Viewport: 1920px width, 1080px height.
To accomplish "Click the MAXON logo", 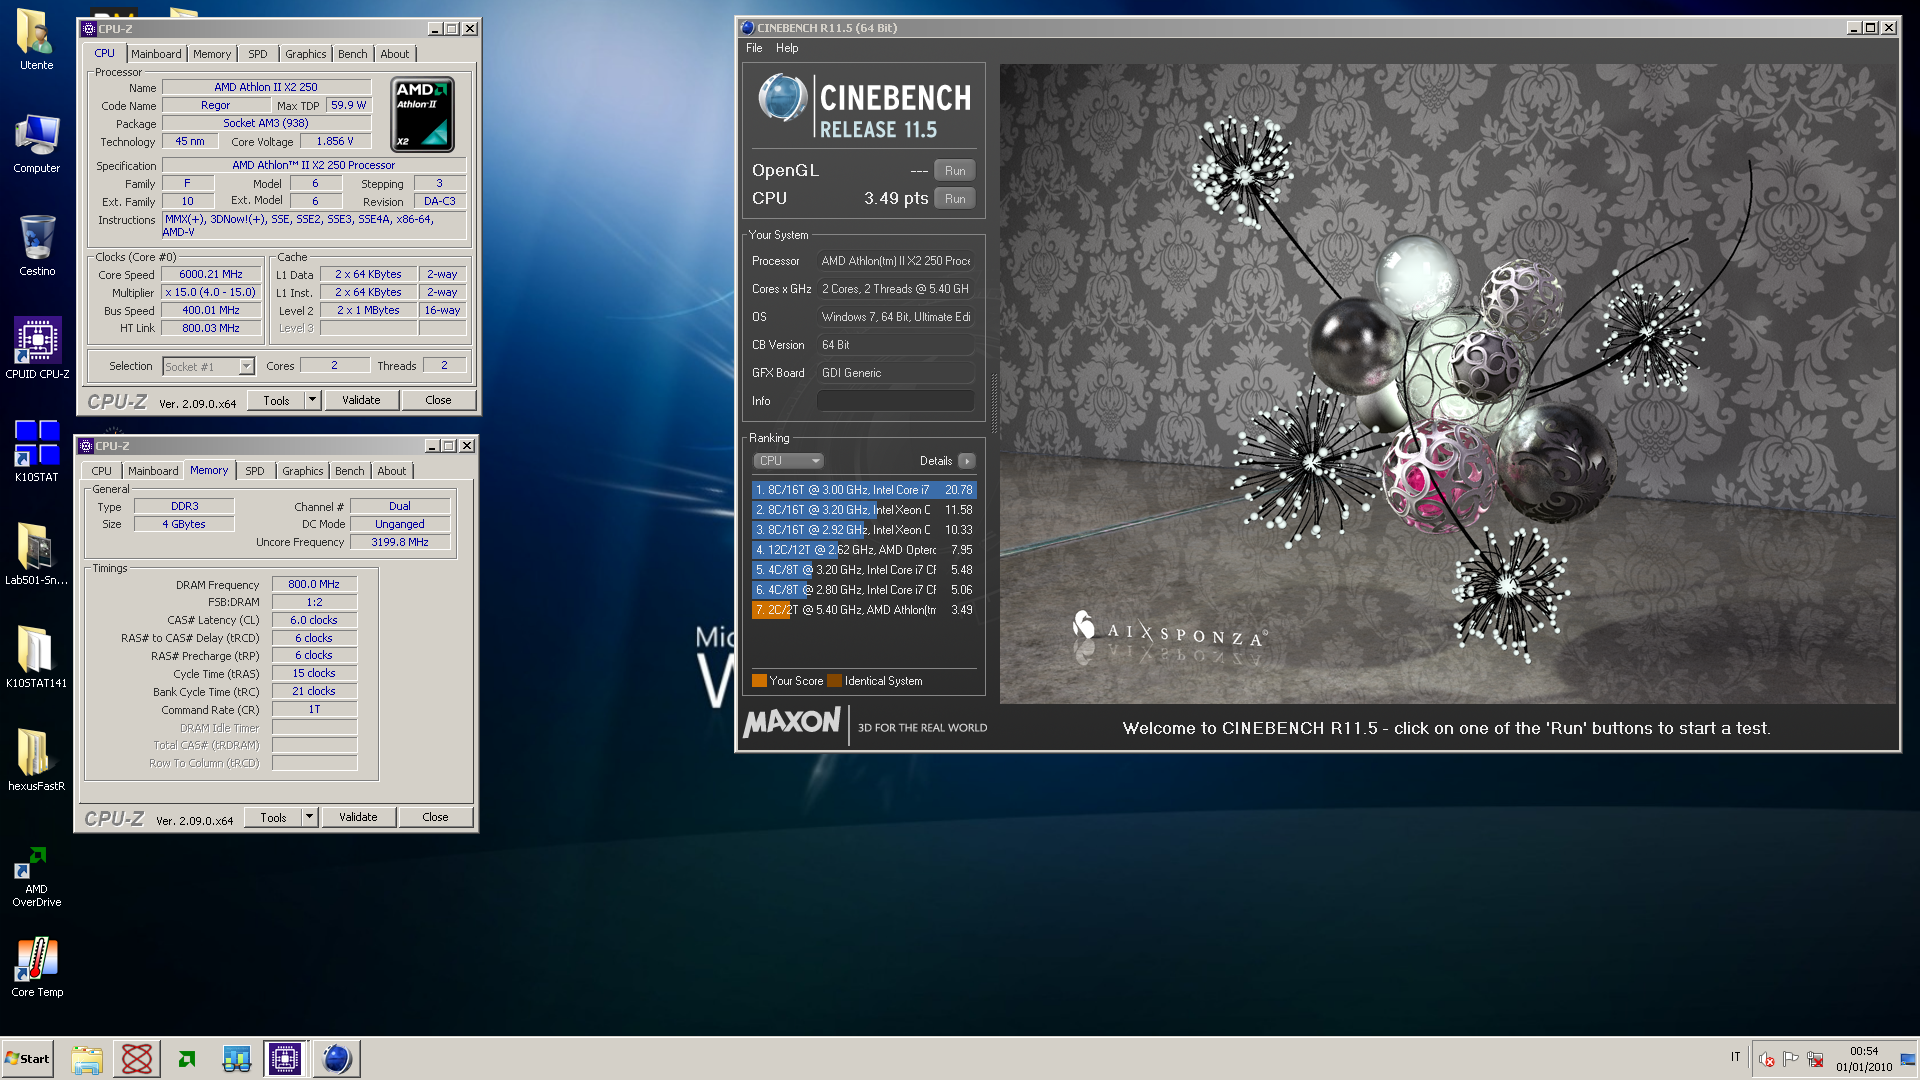I will pos(792,722).
